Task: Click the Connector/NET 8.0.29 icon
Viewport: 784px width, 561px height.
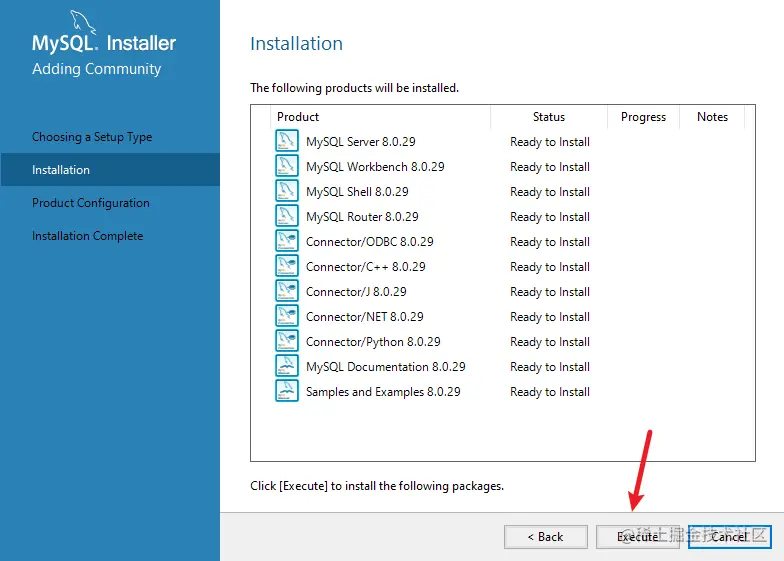Action: point(286,316)
